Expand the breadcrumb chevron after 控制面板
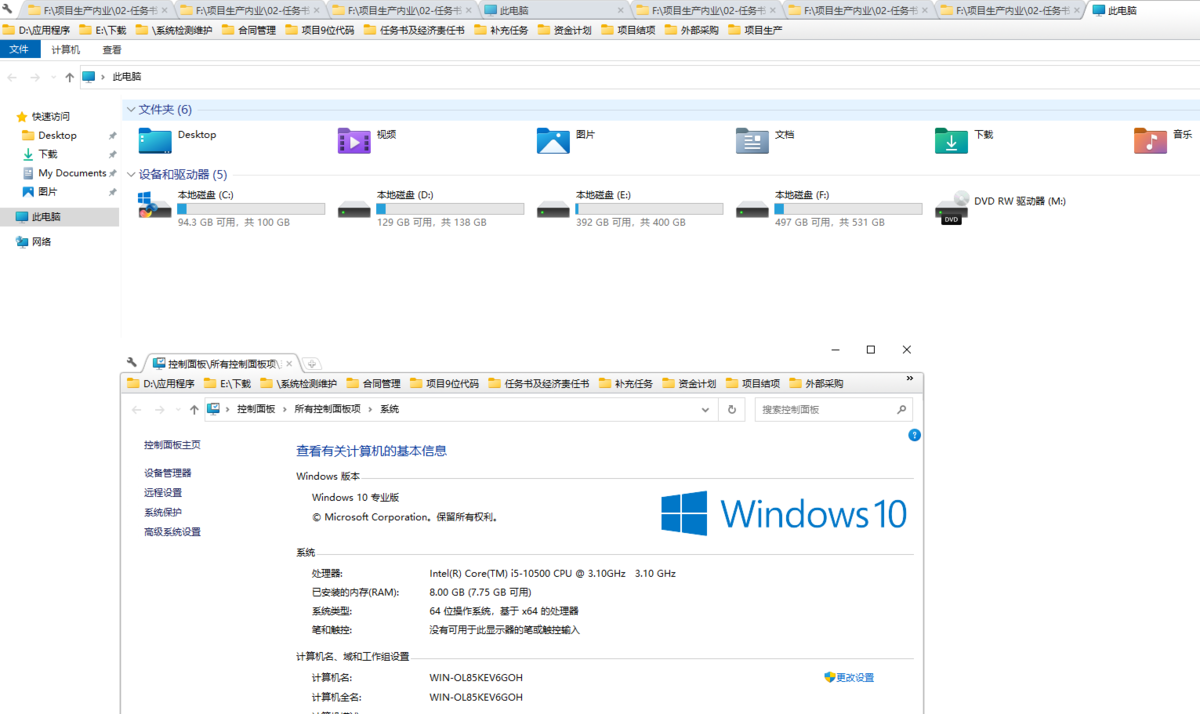 click(285, 410)
